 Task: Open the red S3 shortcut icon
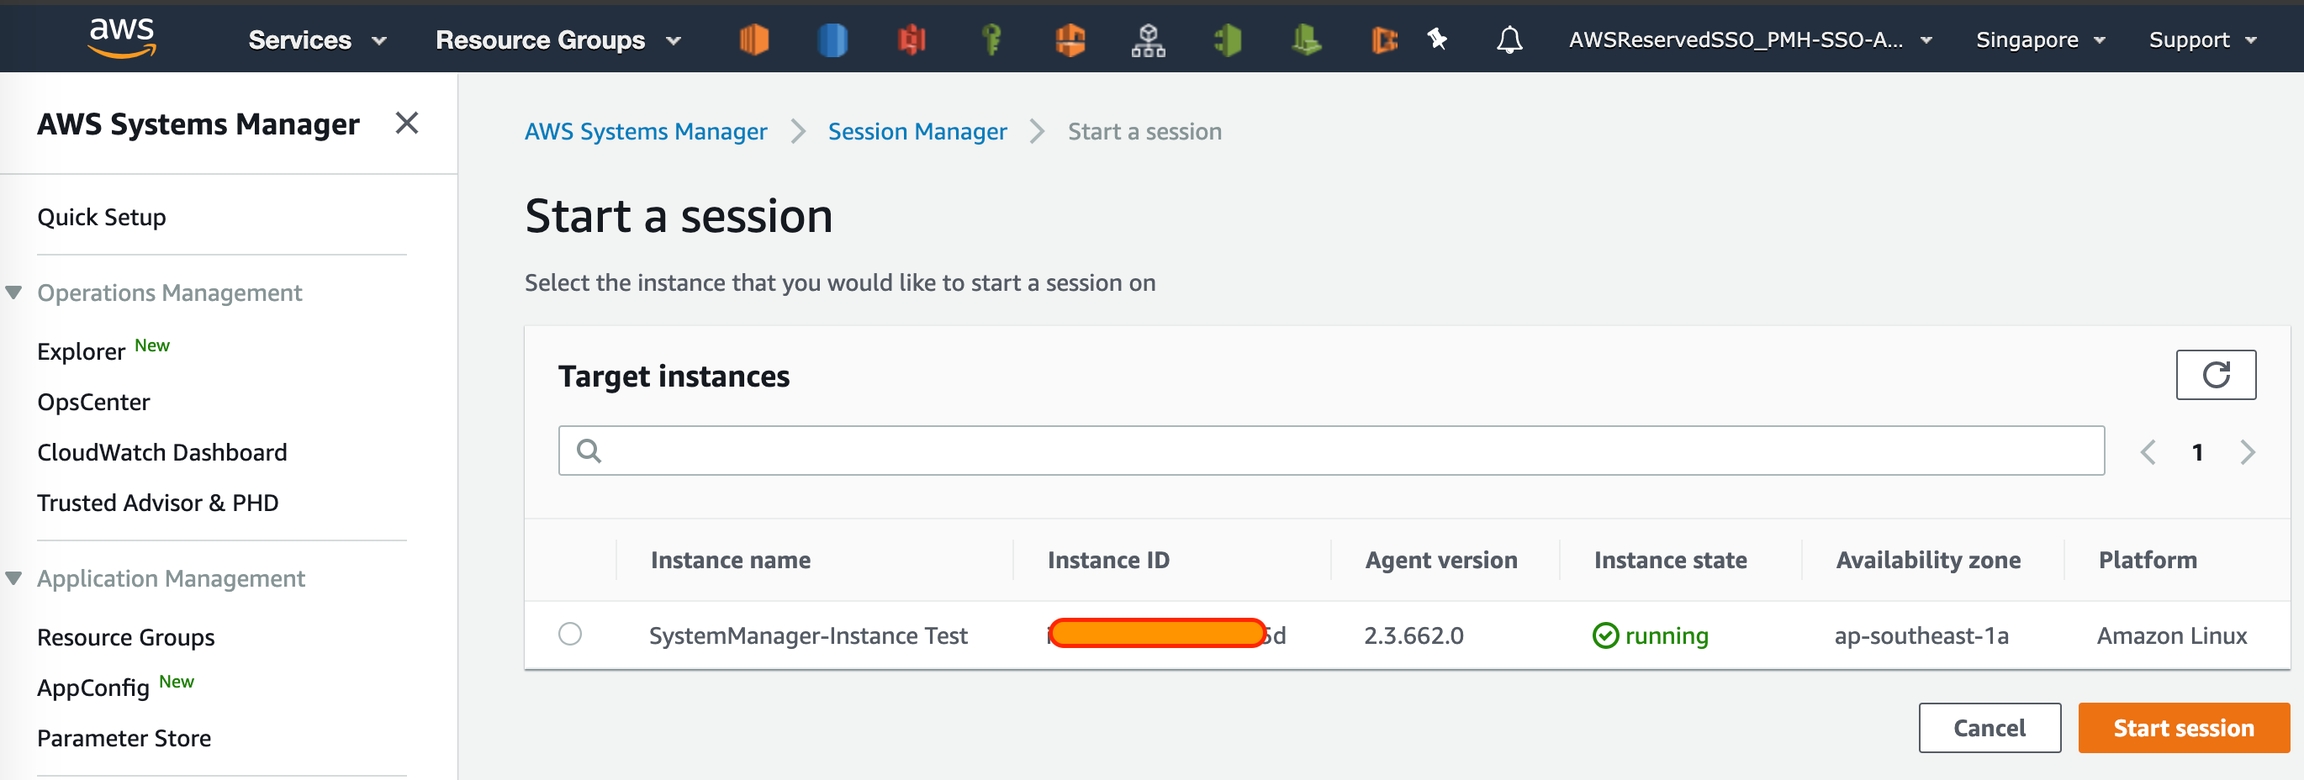click(911, 39)
